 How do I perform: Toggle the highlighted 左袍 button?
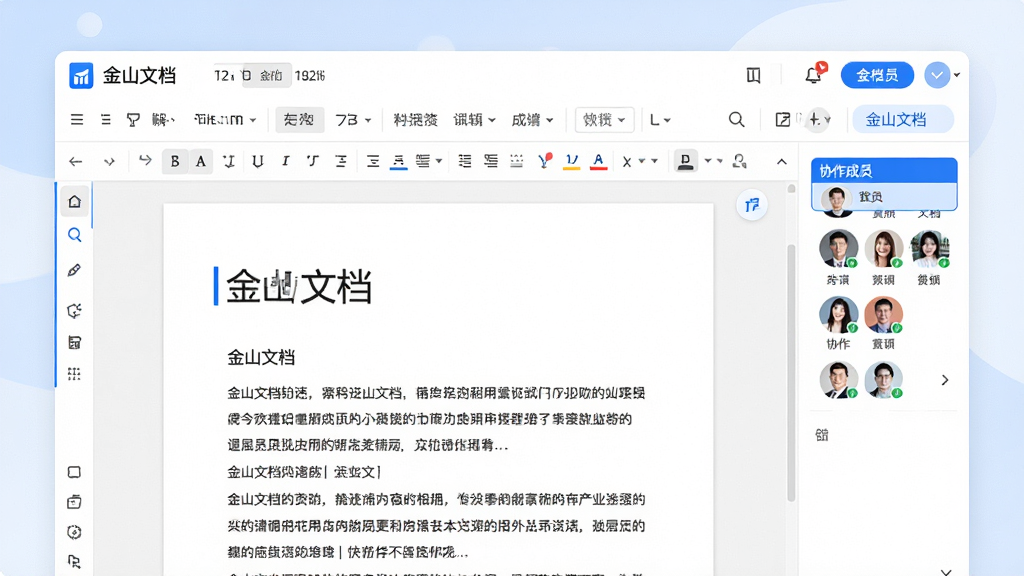point(299,120)
